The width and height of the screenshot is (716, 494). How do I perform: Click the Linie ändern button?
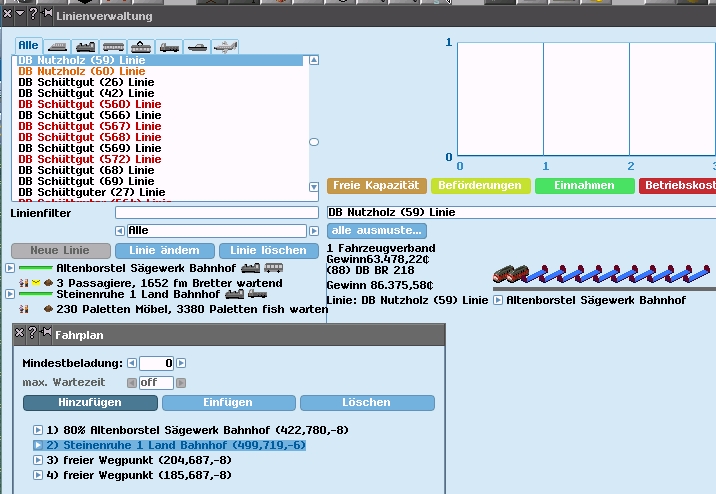pyautogui.click(x=165, y=251)
